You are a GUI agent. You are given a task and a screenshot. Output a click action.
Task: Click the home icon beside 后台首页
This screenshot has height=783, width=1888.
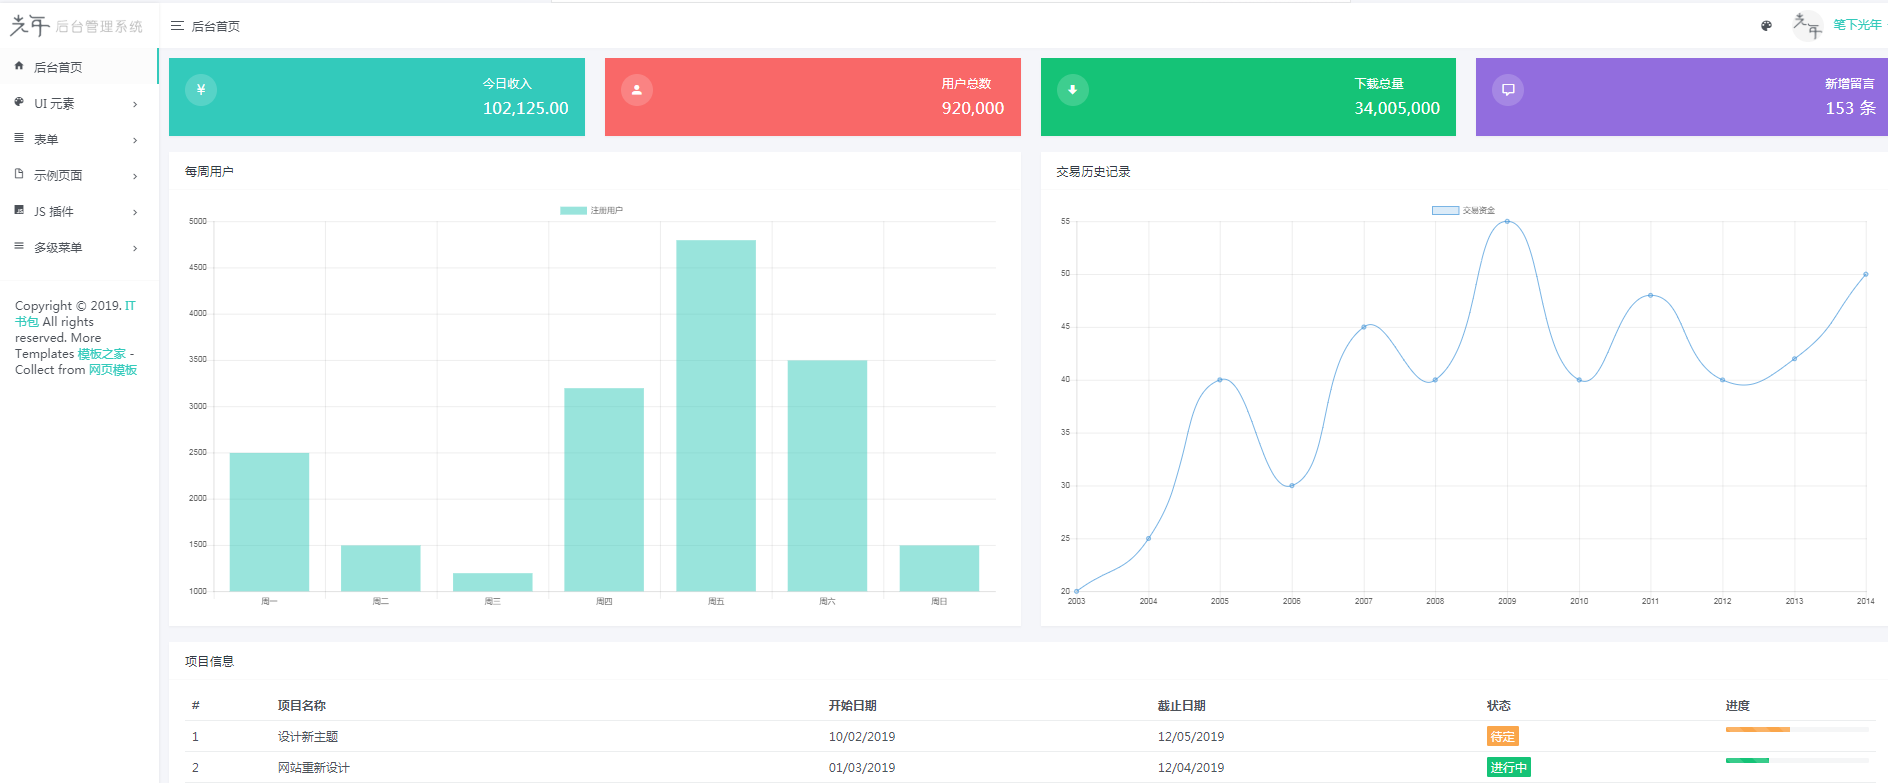pyautogui.click(x=19, y=66)
